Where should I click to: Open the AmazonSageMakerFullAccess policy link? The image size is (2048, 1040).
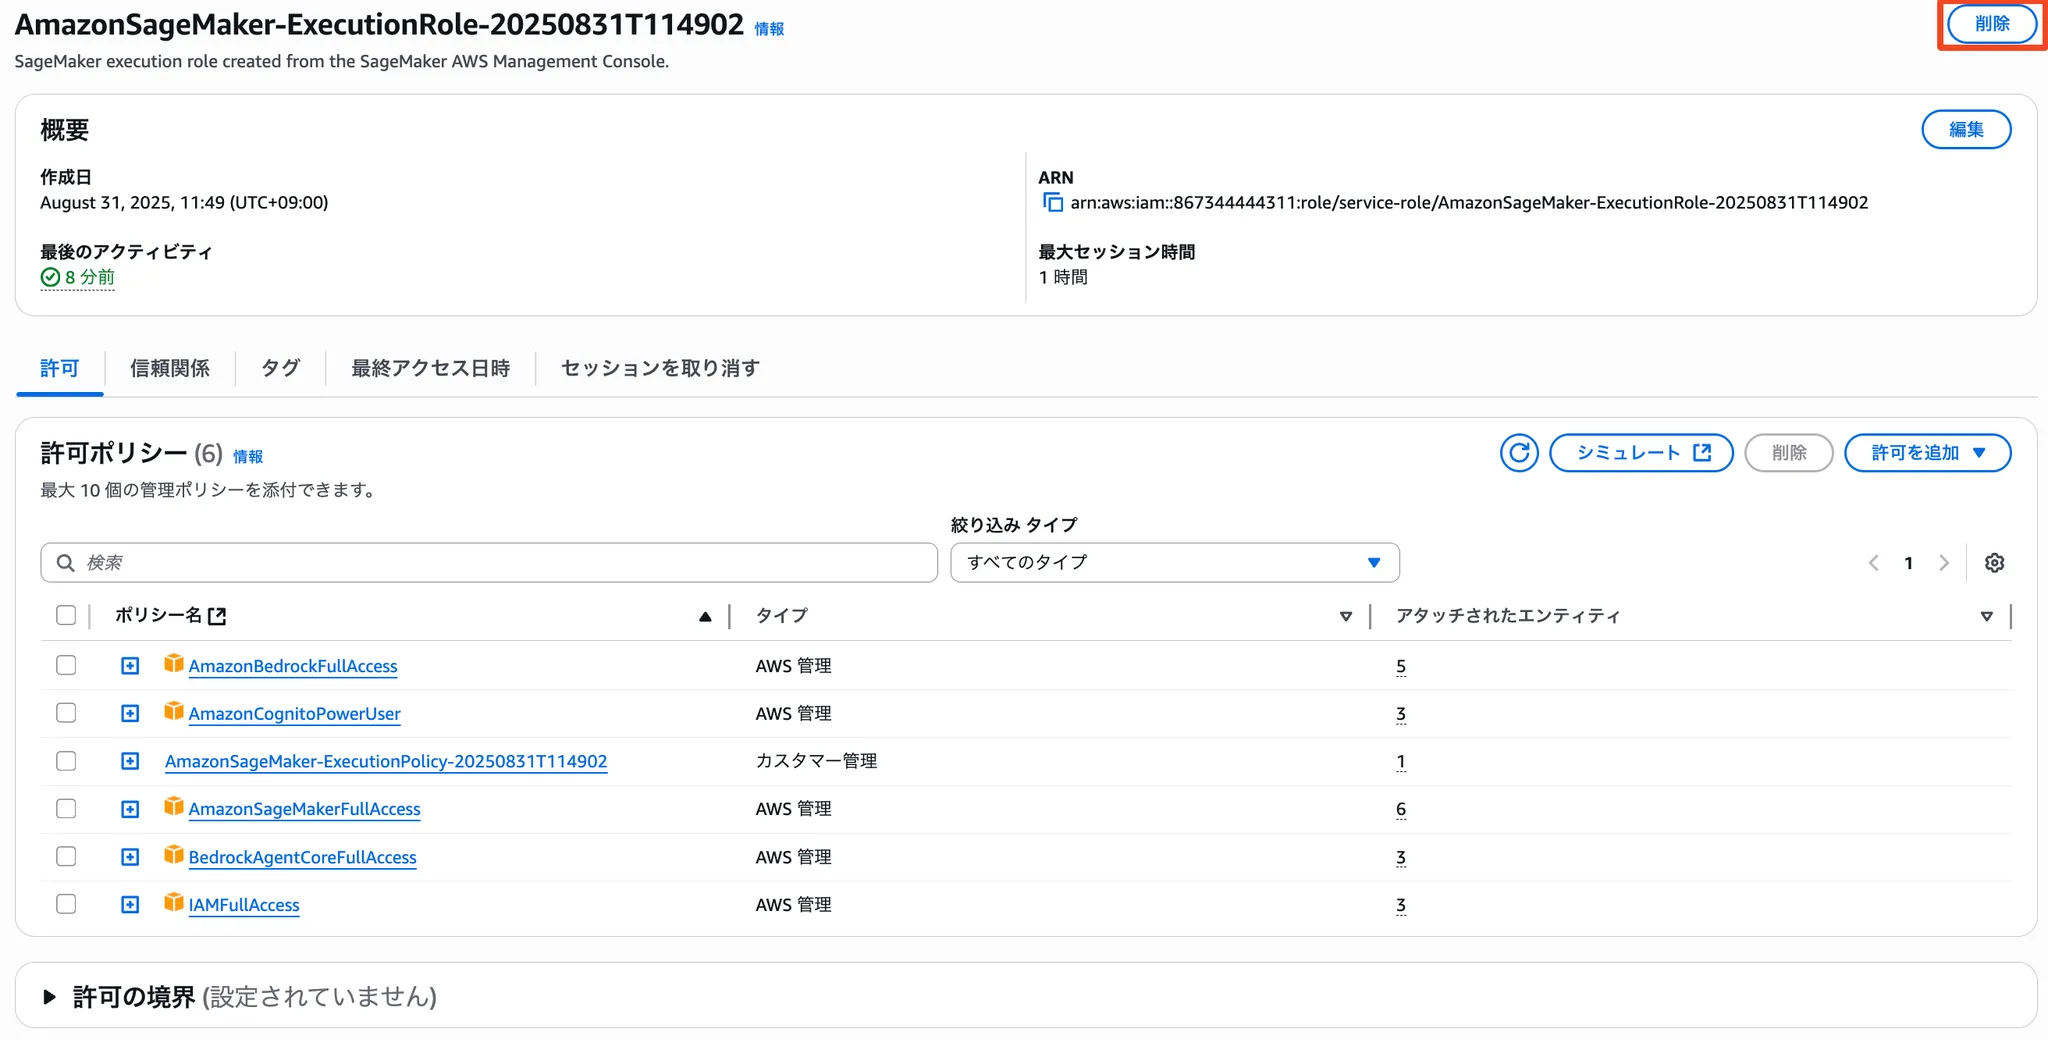coord(304,809)
